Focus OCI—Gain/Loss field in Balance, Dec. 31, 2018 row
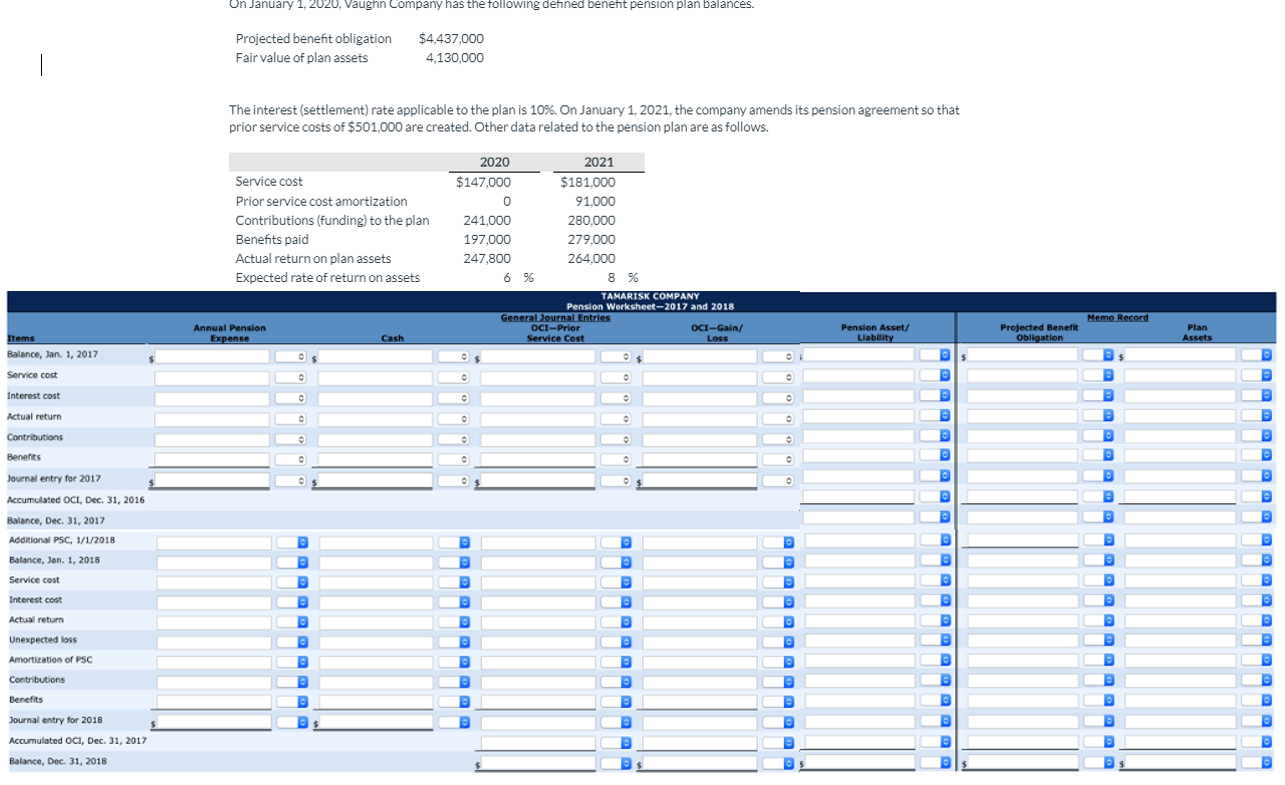1285x785 pixels. coord(700,764)
